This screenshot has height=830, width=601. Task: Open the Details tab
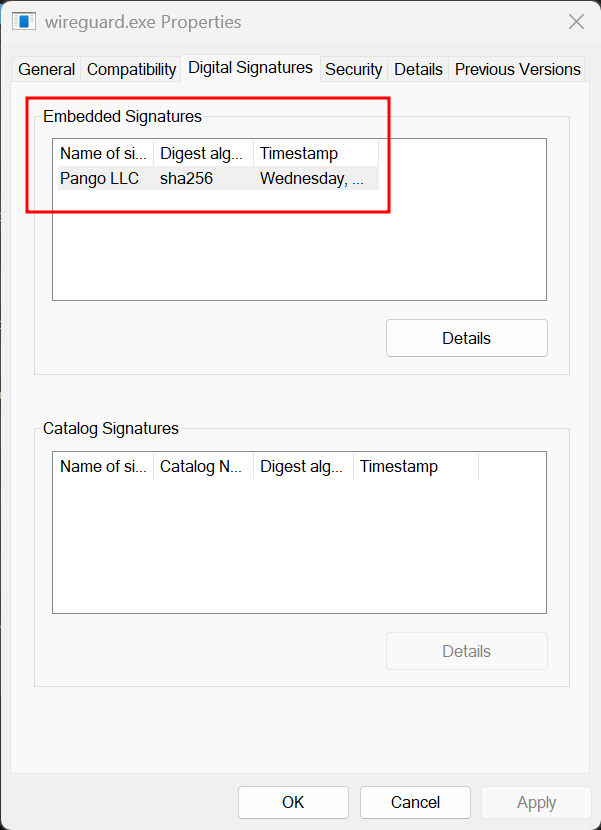[x=418, y=69]
